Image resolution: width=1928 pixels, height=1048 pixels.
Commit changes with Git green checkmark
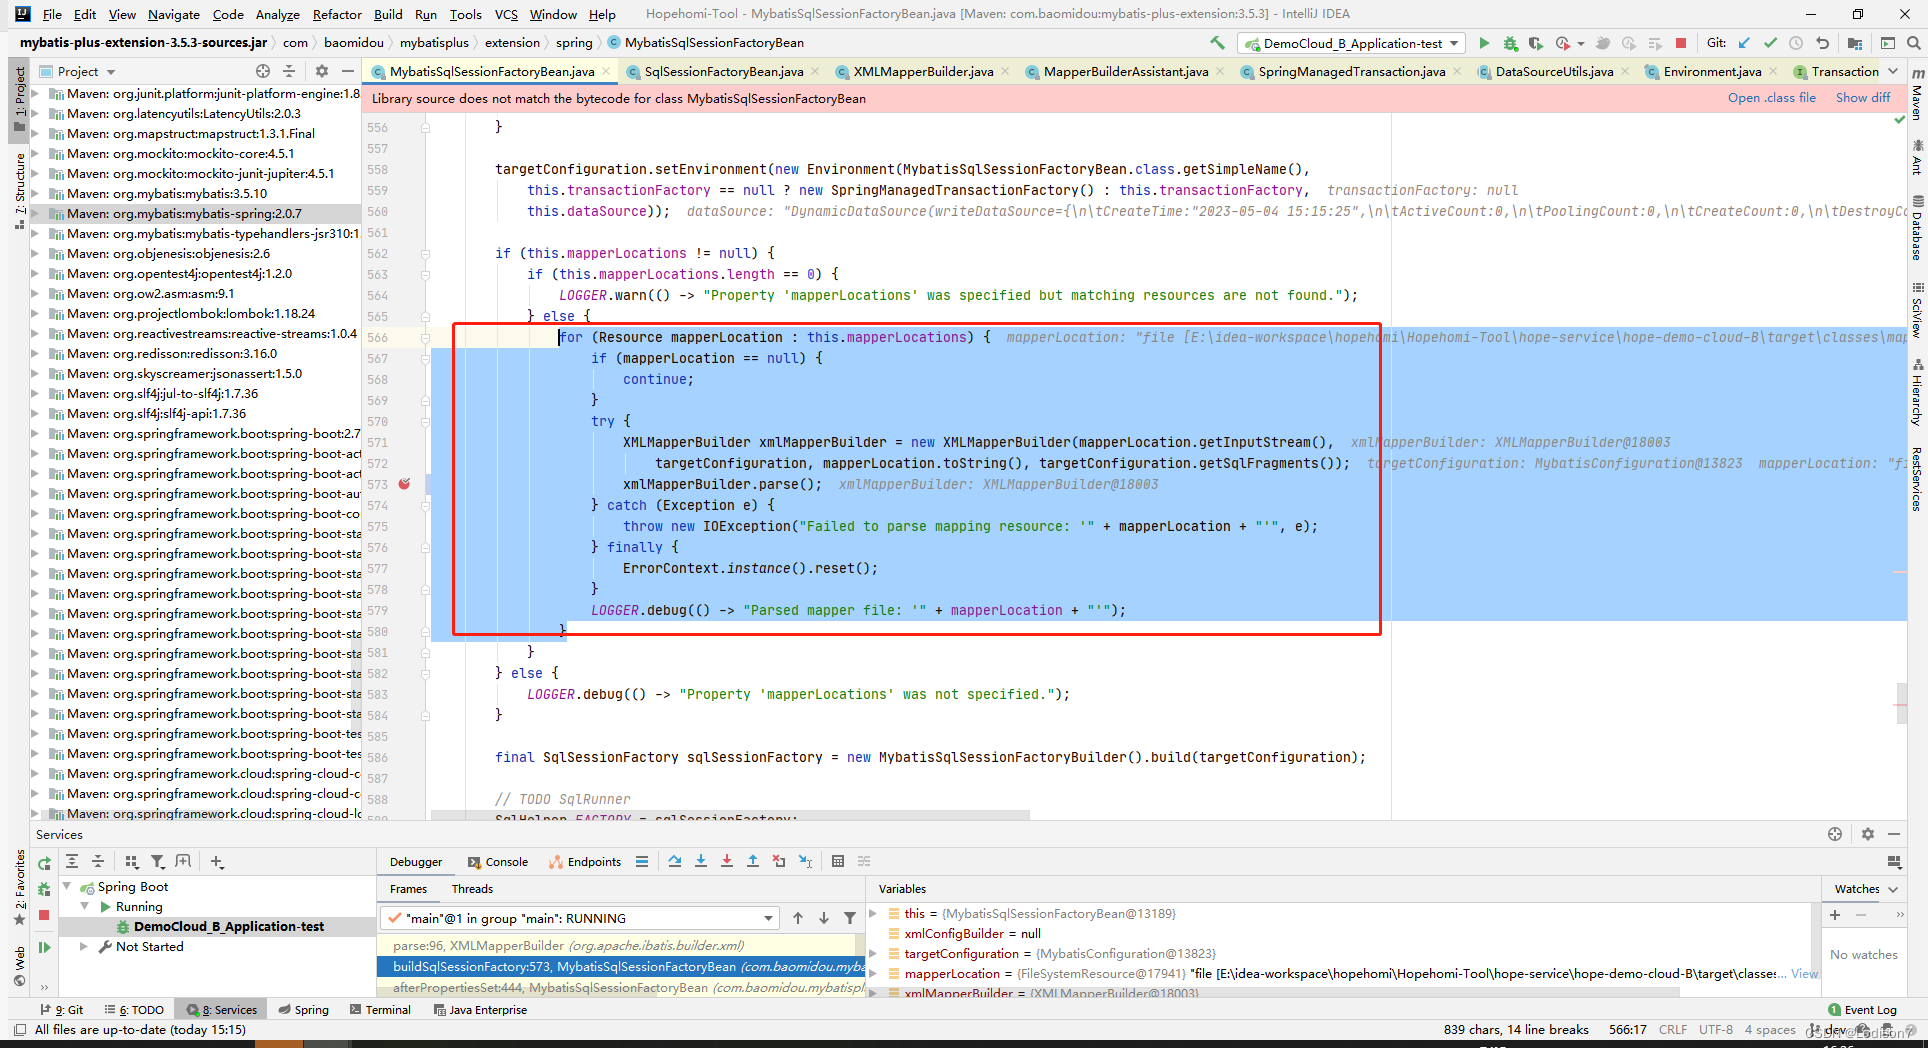point(1770,43)
